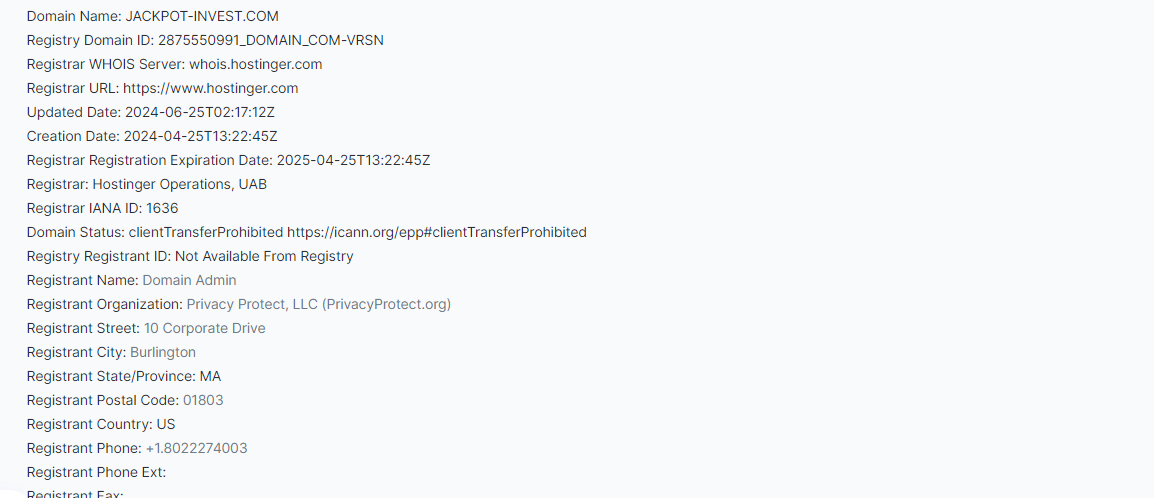Click the Registry Domain ID value
Screen dimensions: 1154x498
[x=271, y=40]
